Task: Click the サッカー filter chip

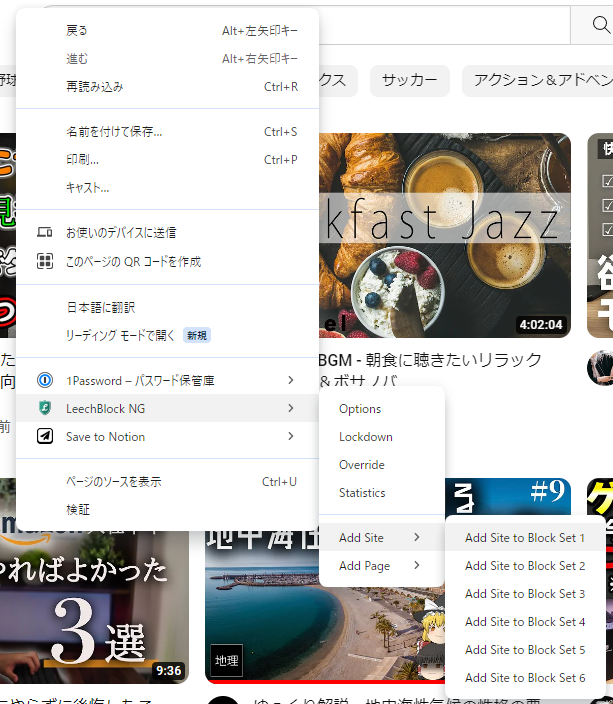Action: 409,81
